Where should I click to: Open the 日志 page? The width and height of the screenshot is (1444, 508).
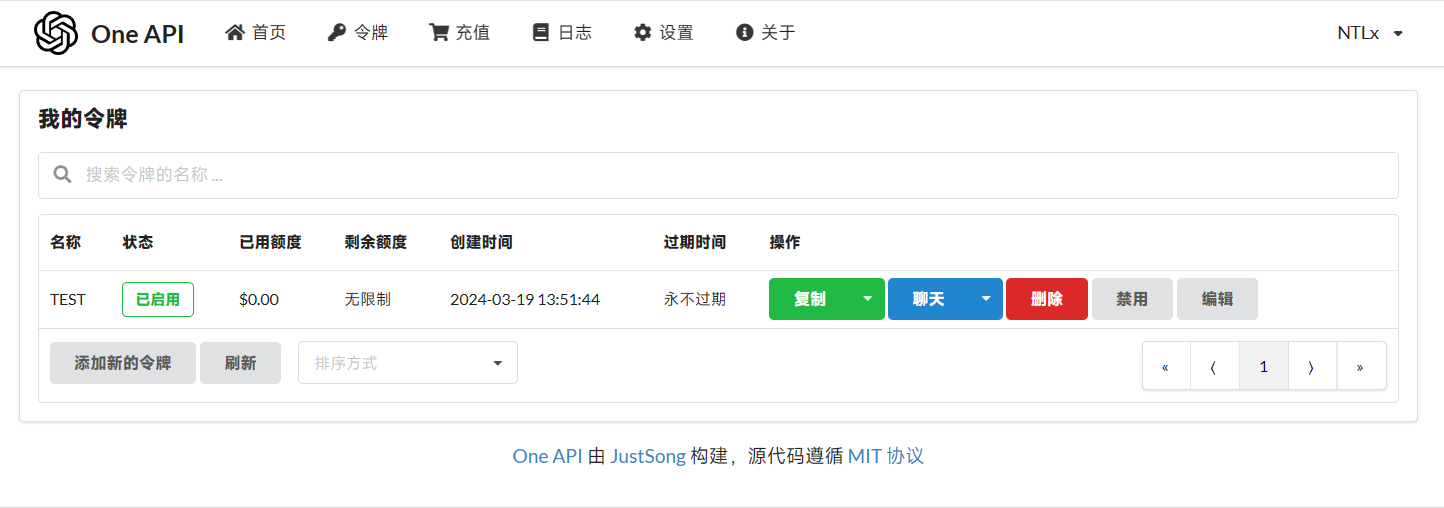562,33
